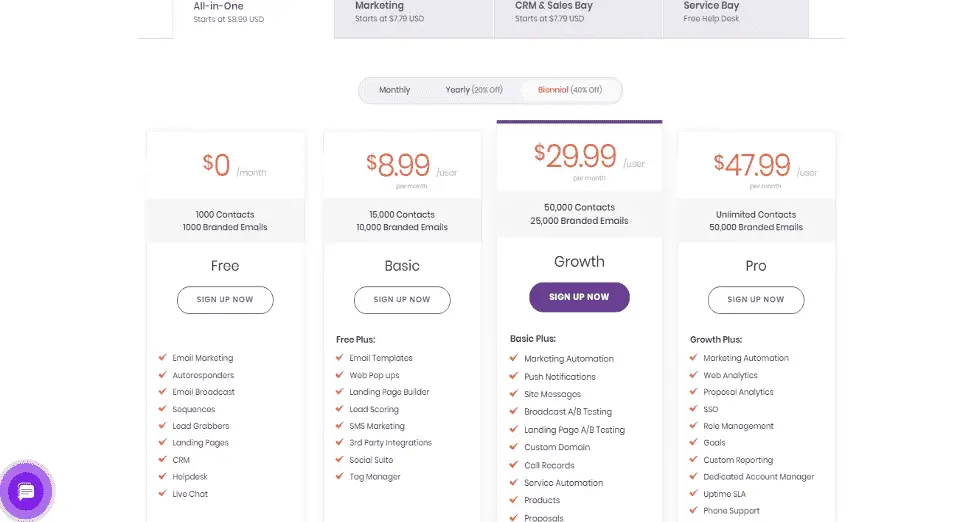Click checkmark icon next to SMS Marketing

[340, 426]
